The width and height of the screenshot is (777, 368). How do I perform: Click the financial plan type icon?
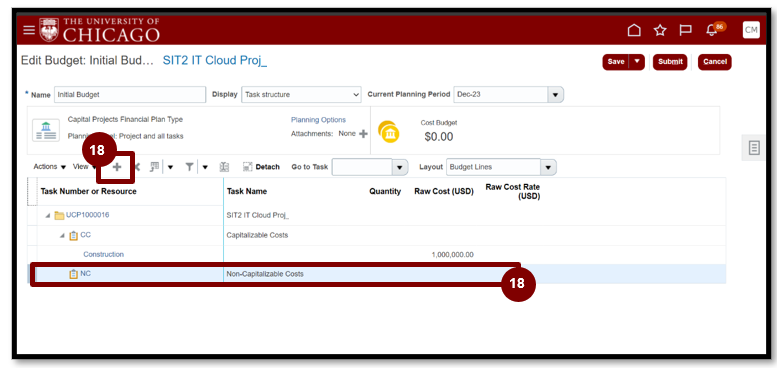(46, 130)
